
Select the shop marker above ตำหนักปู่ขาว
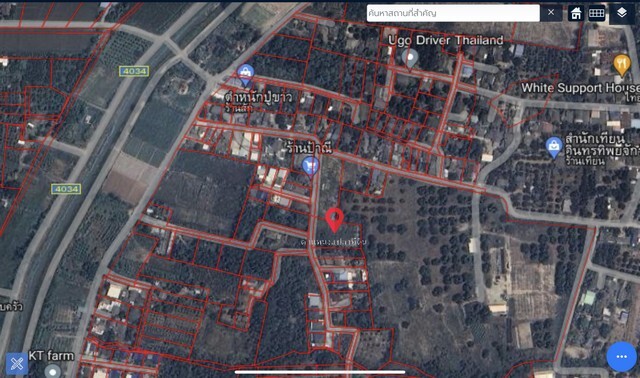click(245, 75)
